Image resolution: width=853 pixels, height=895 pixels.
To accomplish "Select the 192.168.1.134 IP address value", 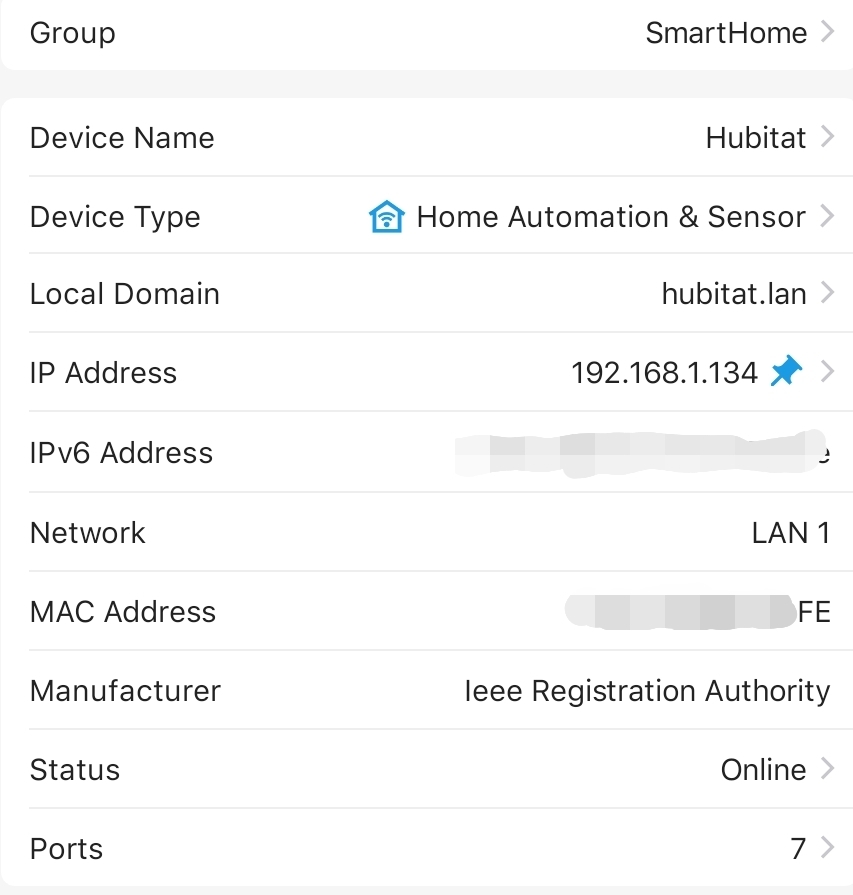I will (x=665, y=373).
